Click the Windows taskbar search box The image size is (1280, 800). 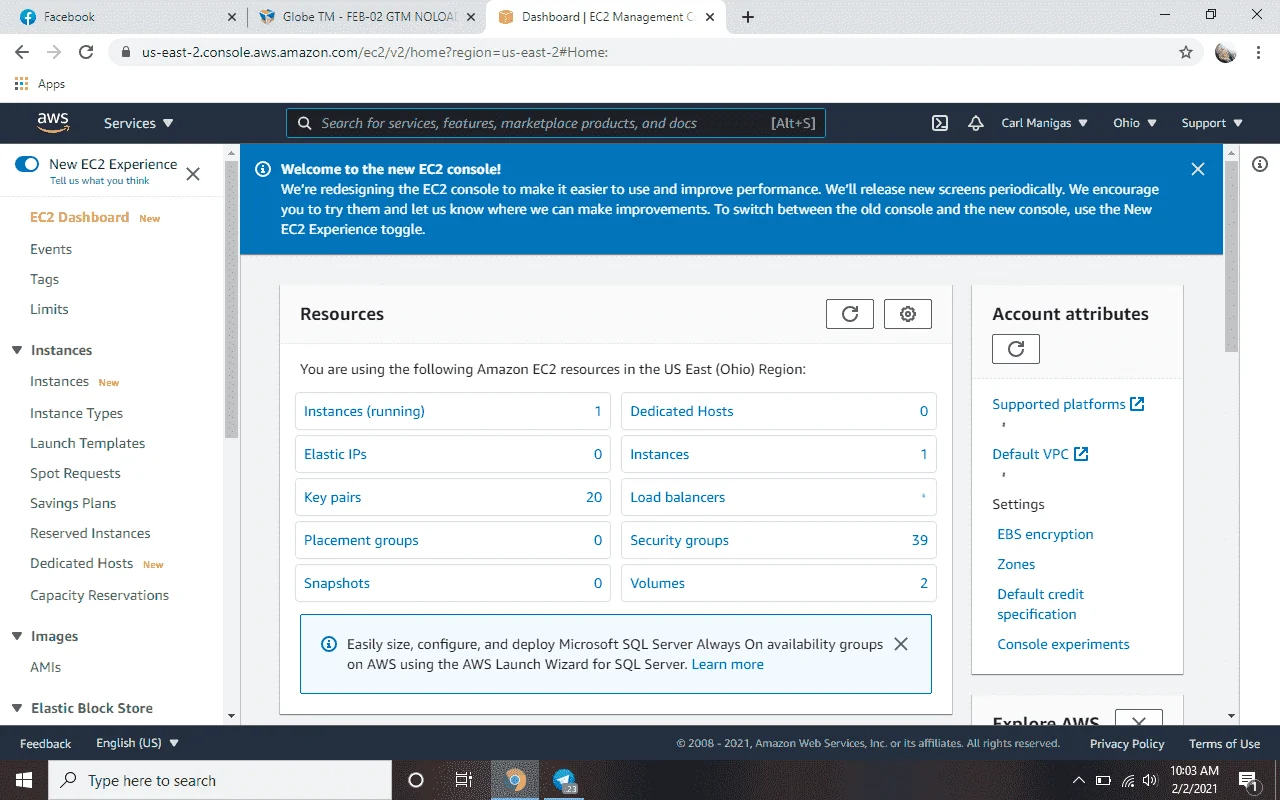pyautogui.click(x=220, y=780)
